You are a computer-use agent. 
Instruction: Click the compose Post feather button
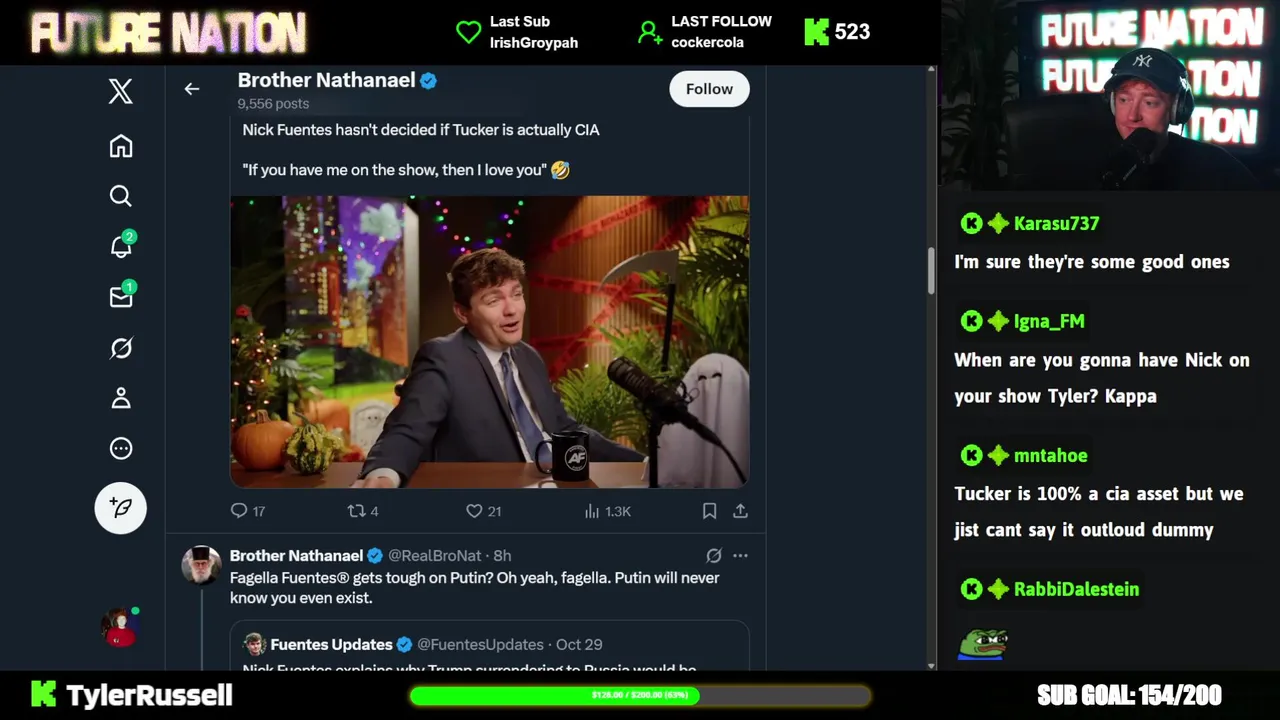coord(121,508)
